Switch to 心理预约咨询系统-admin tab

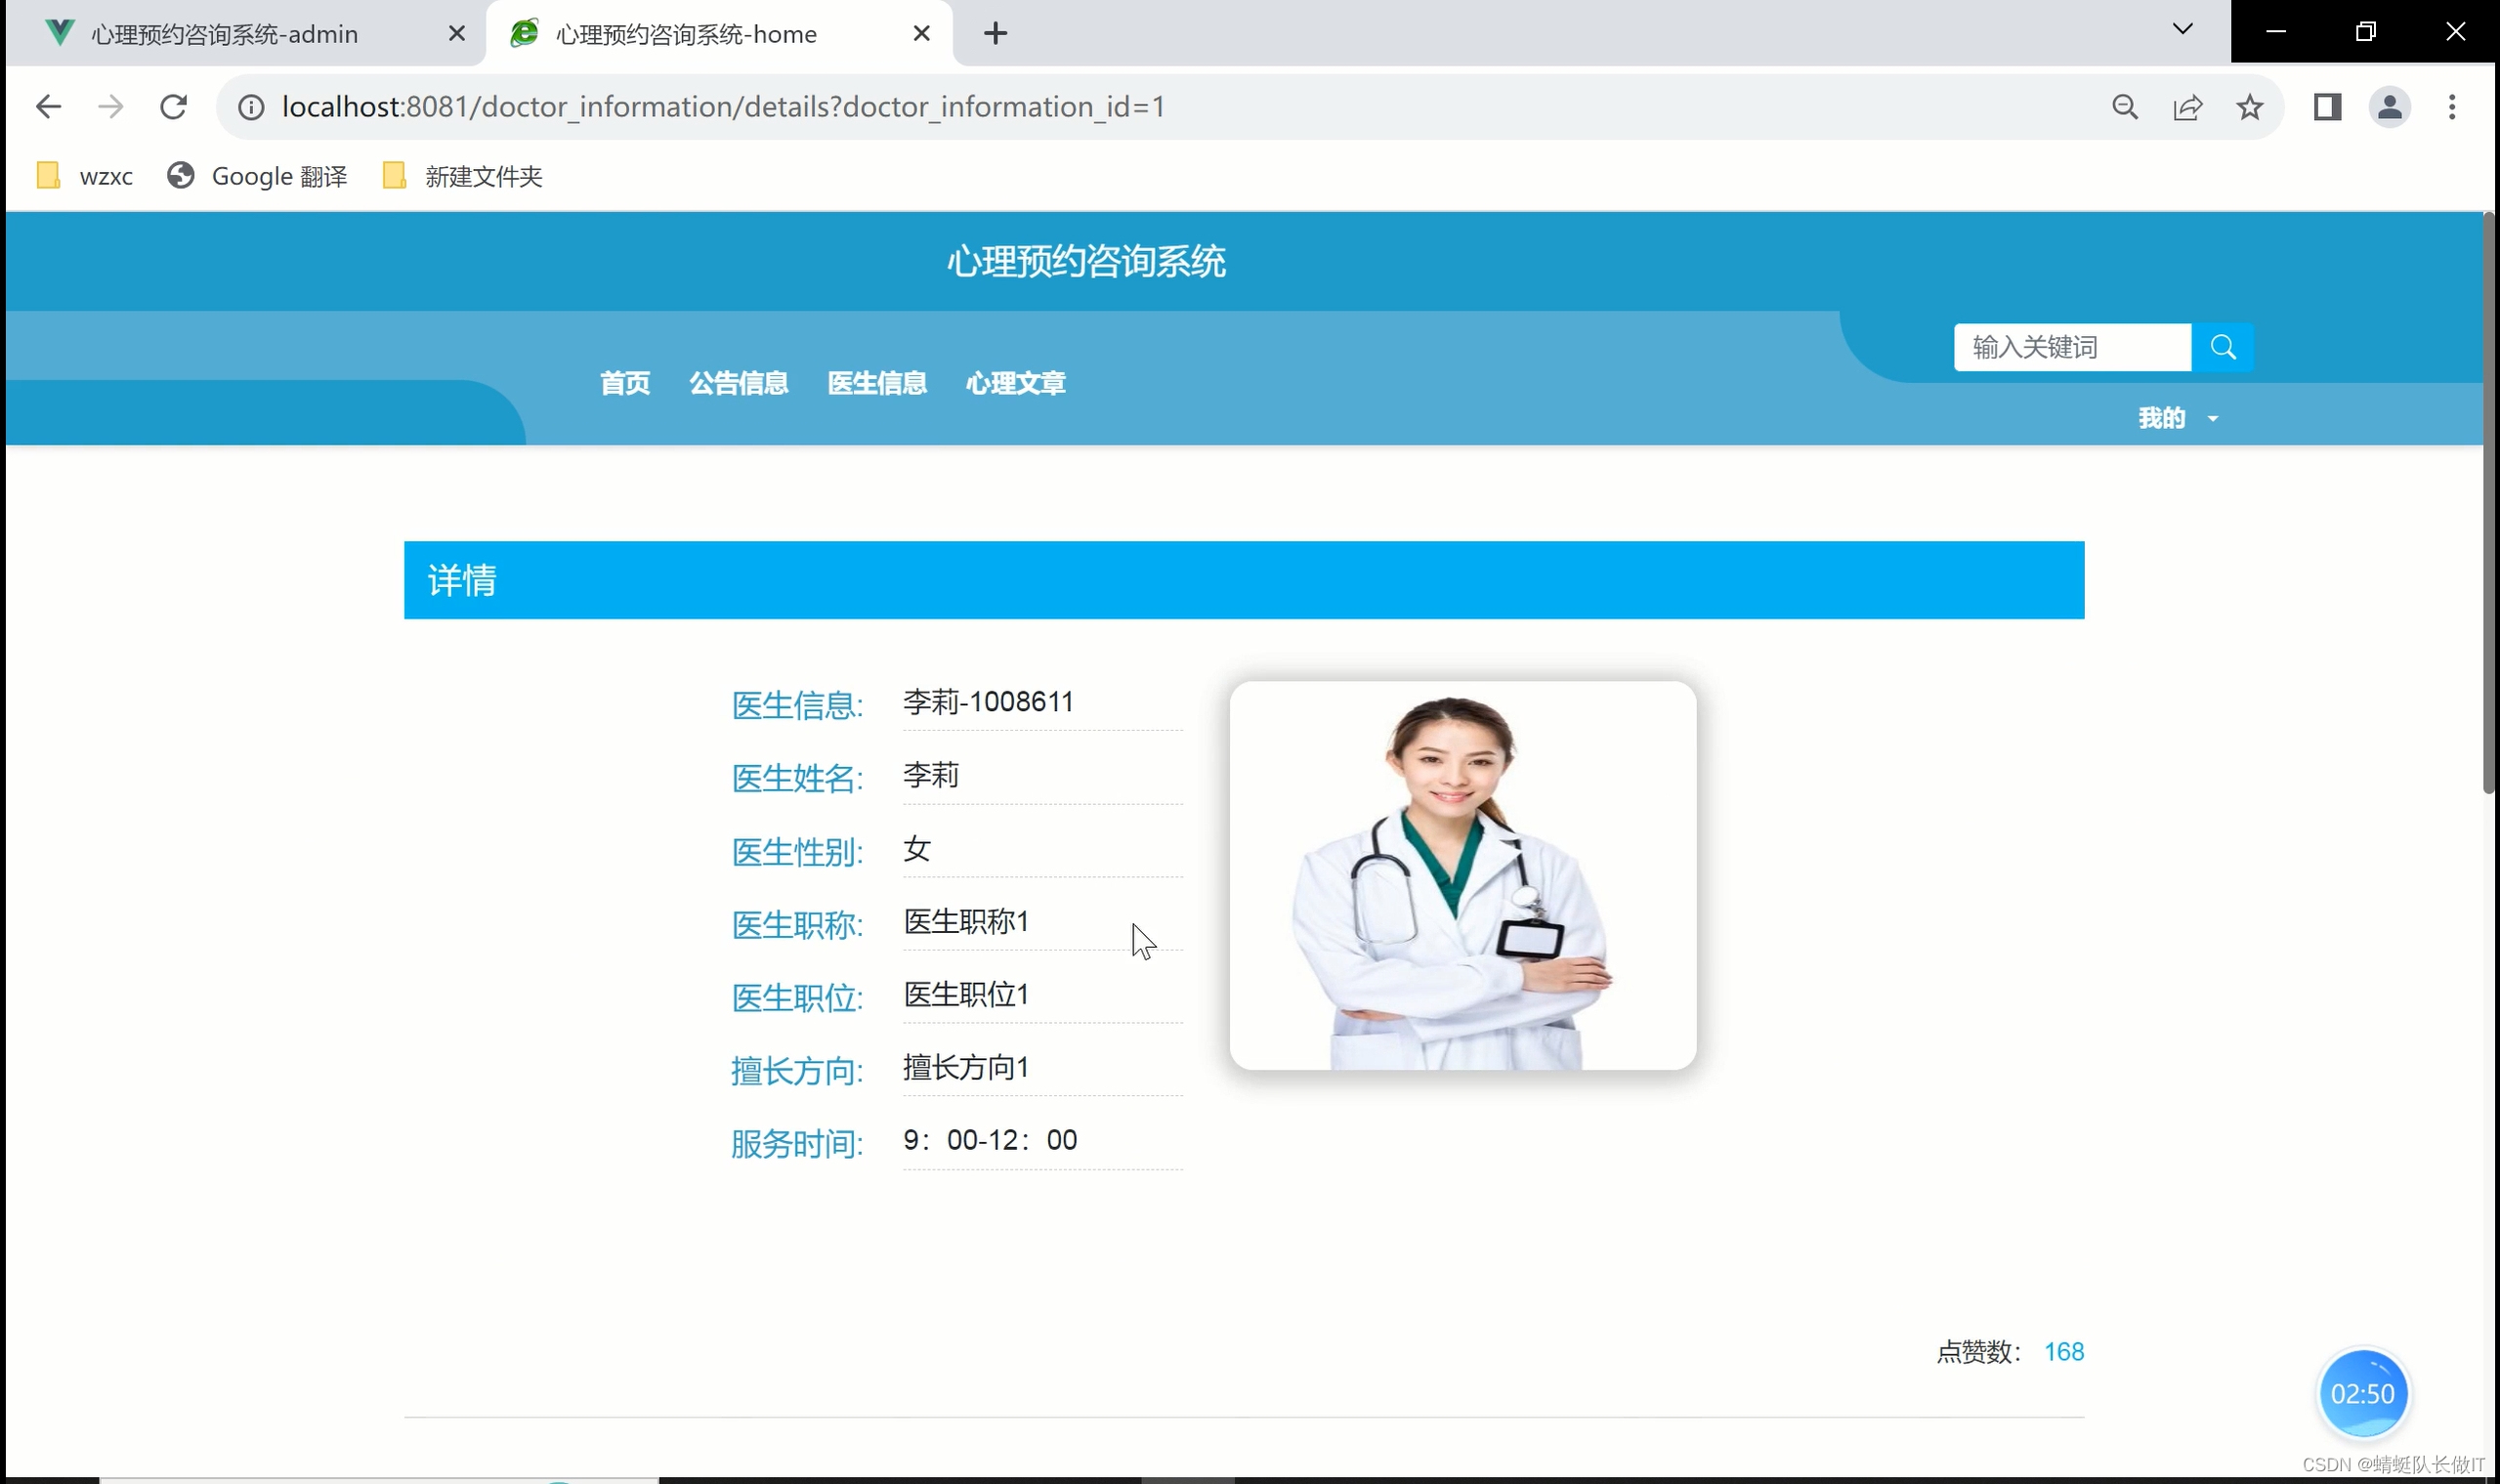click(x=225, y=34)
